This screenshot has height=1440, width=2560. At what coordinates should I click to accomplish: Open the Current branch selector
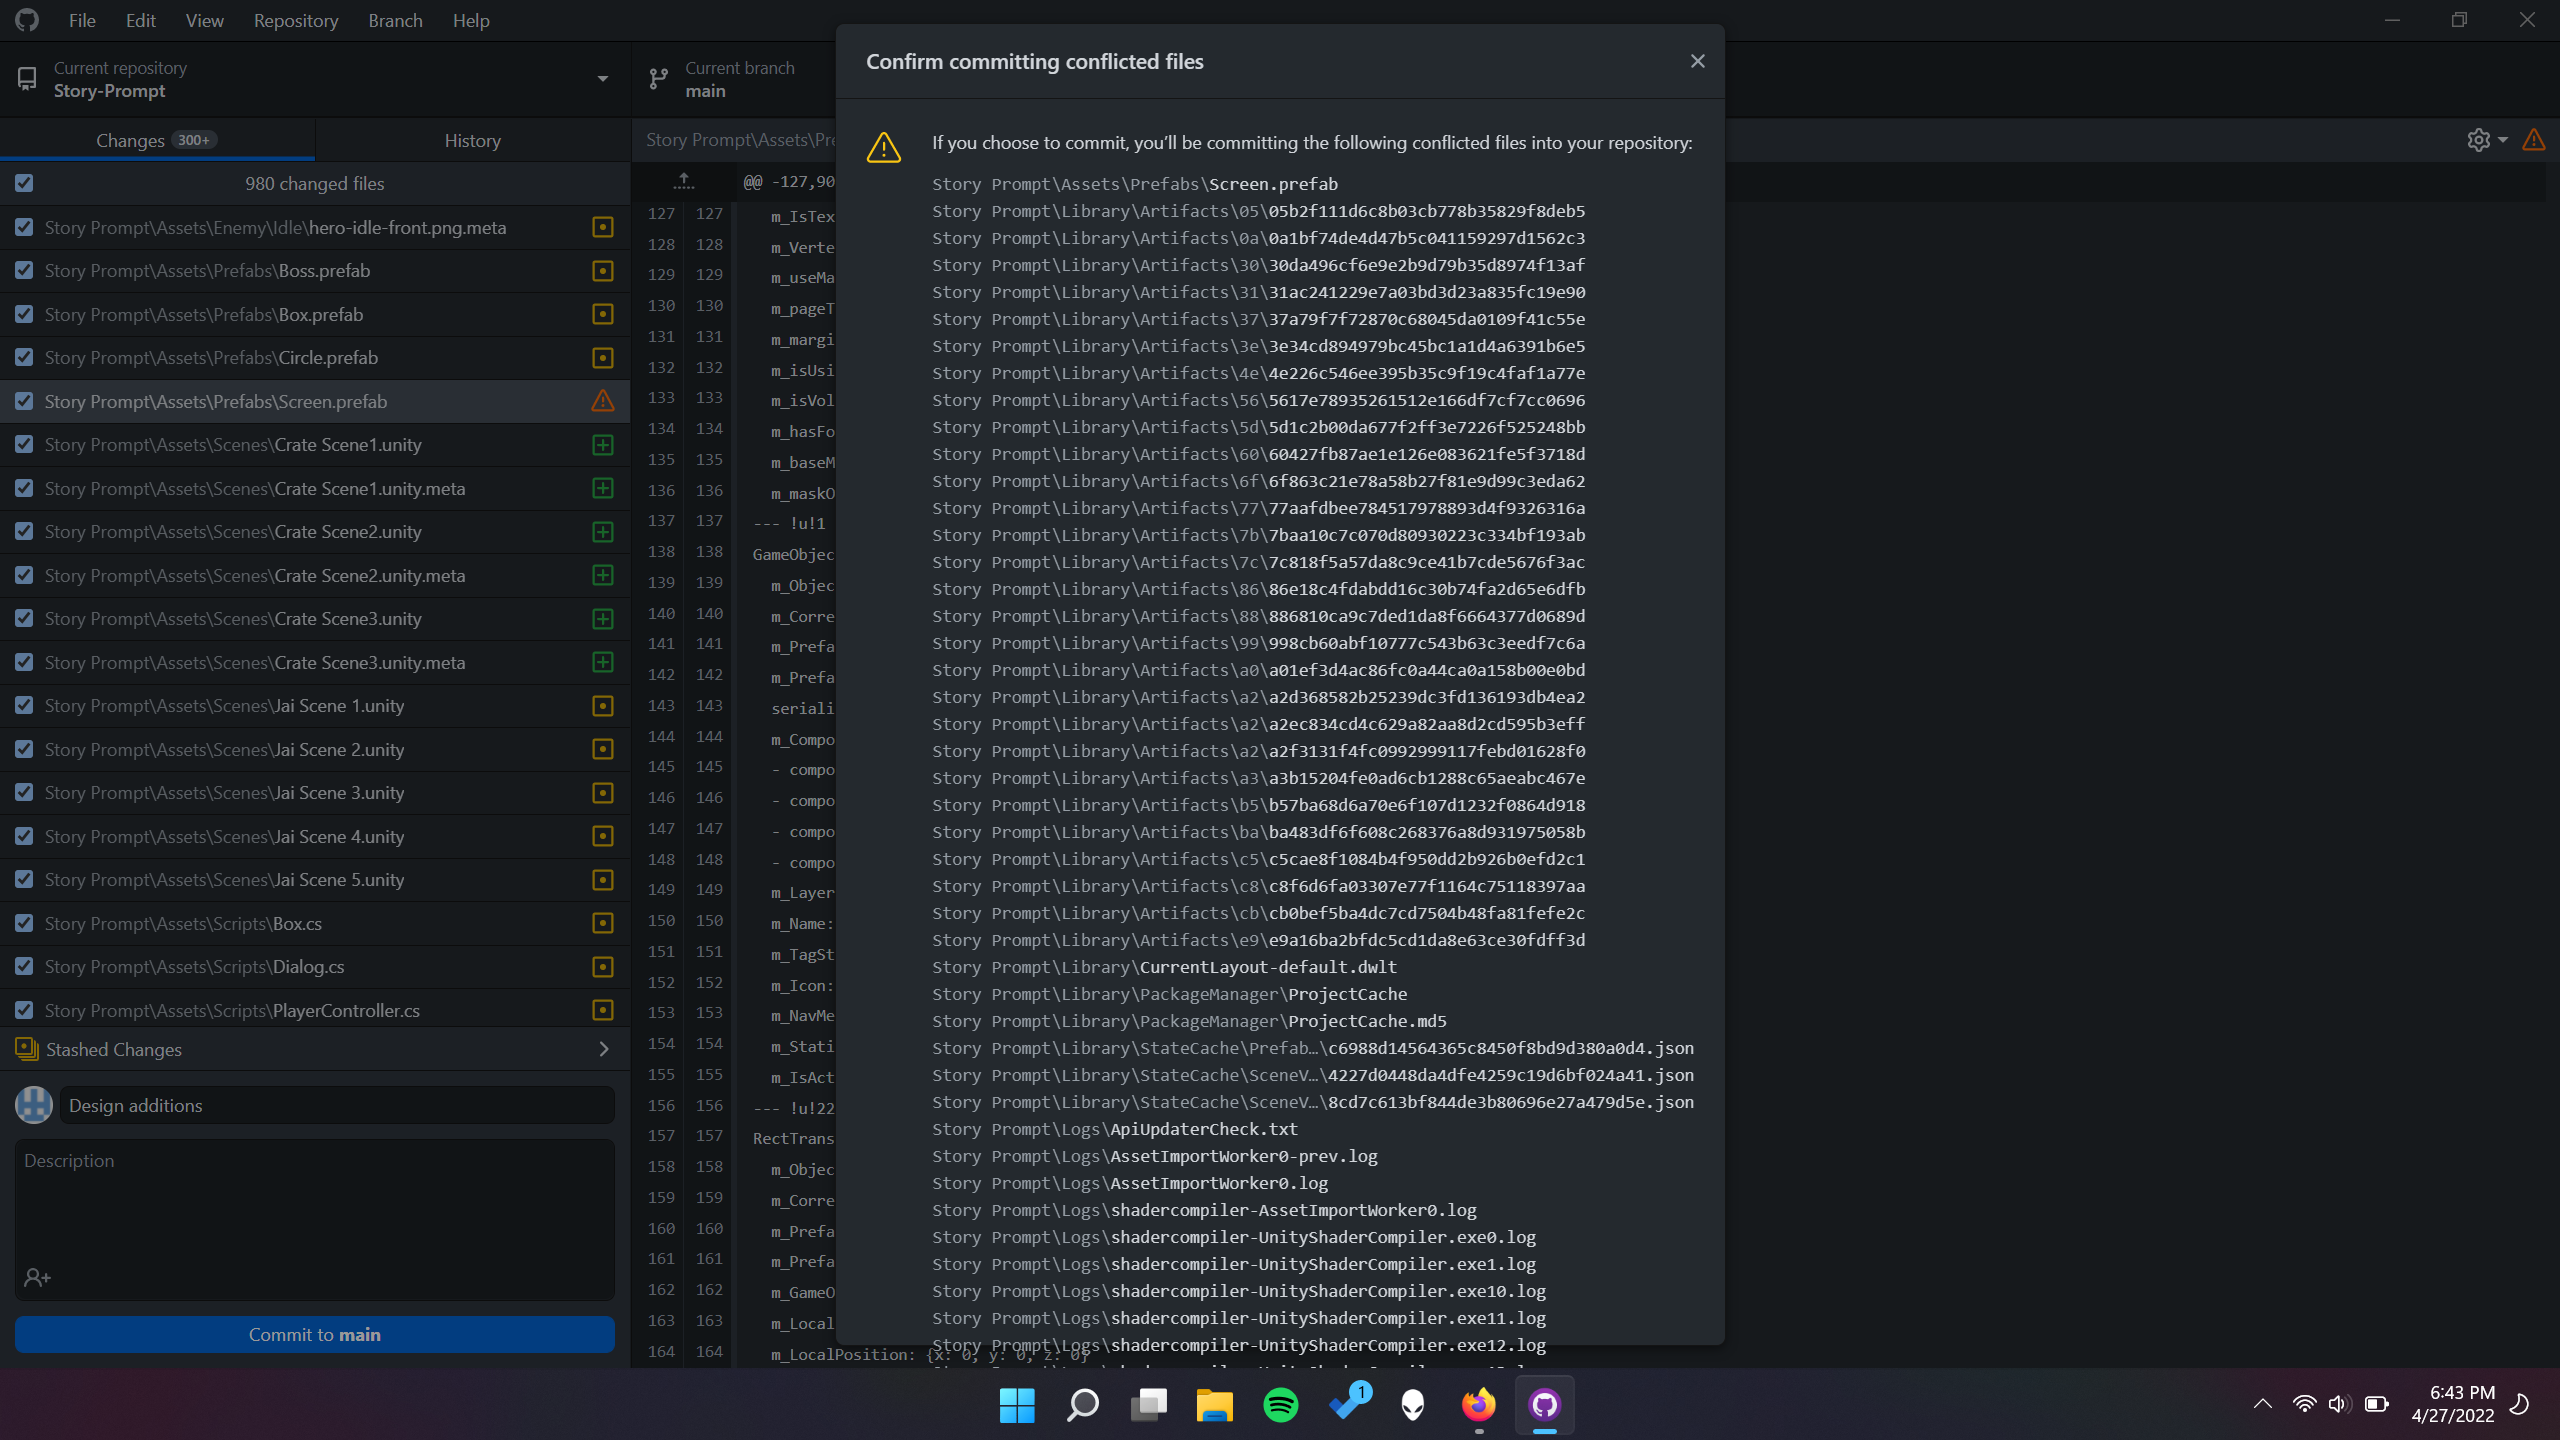point(740,78)
